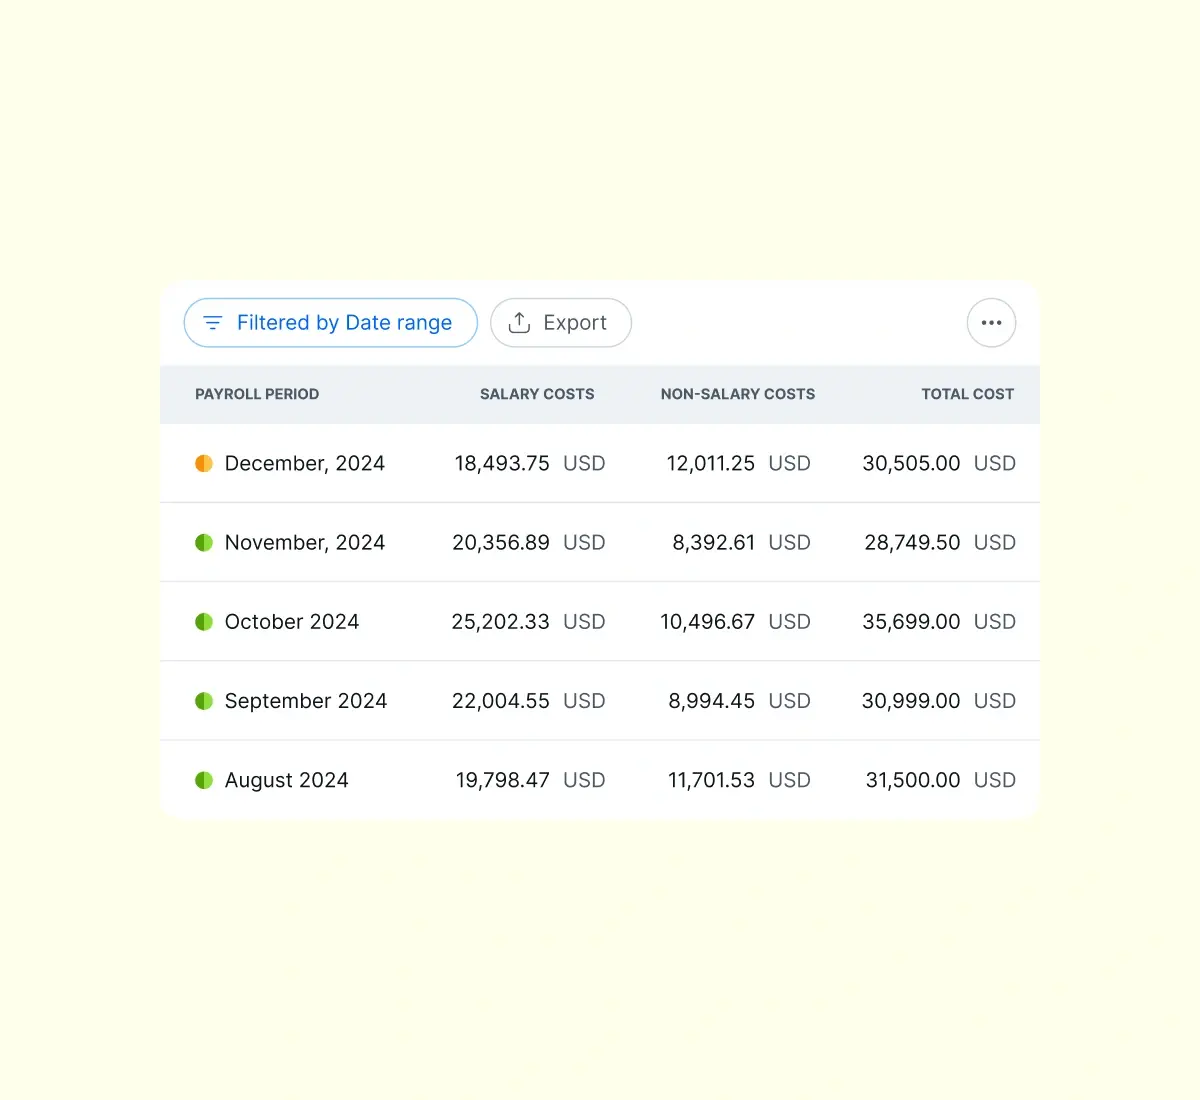Select the 35,699.00 total cost value
1200x1100 pixels.
911,621
